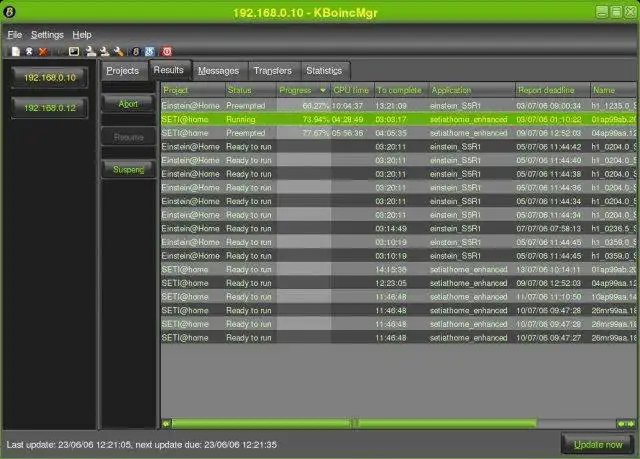The width and height of the screenshot is (640, 459).
Task: Click Preempted status in the Einstein@Home row
Action: pyautogui.click(x=251, y=106)
